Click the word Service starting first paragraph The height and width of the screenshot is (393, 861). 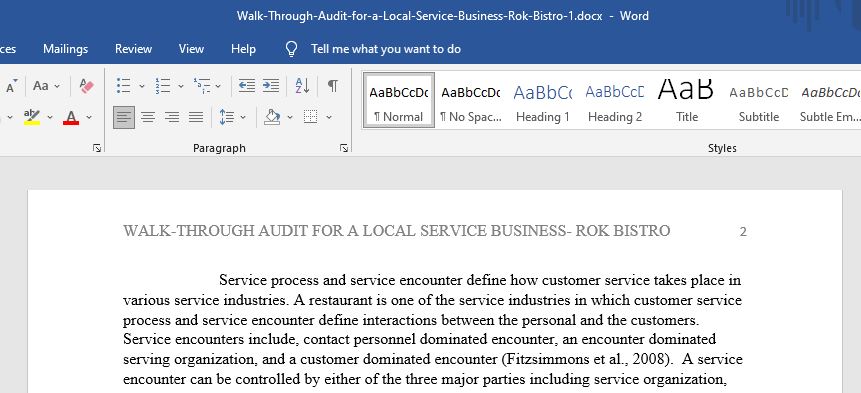[x=242, y=280]
